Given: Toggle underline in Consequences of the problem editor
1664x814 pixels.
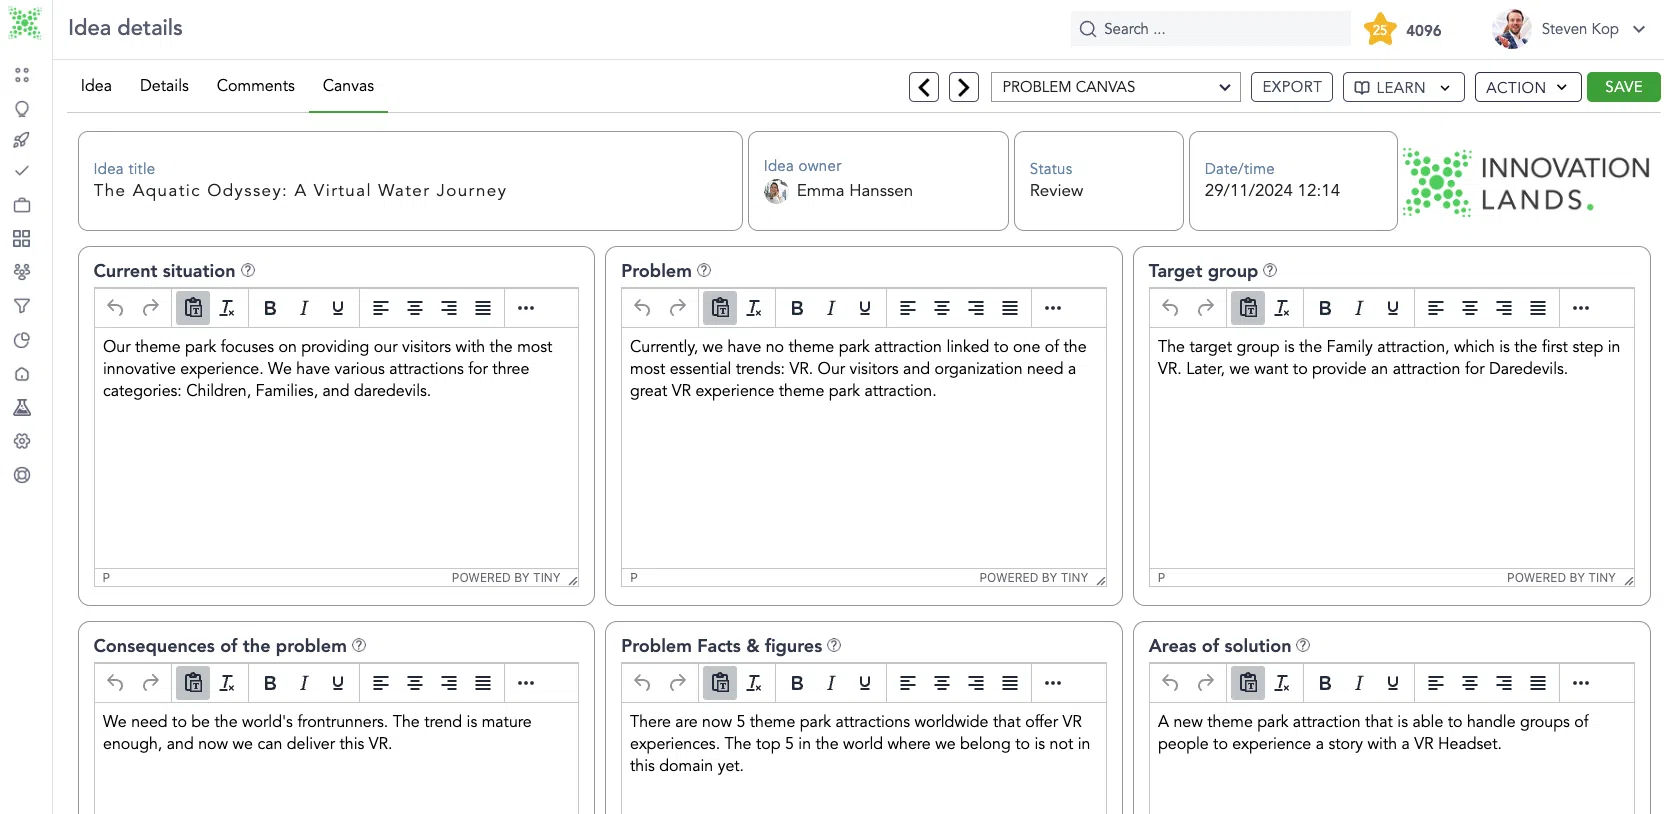Looking at the screenshot, I should pyautogui.click(x=338, y=683).
